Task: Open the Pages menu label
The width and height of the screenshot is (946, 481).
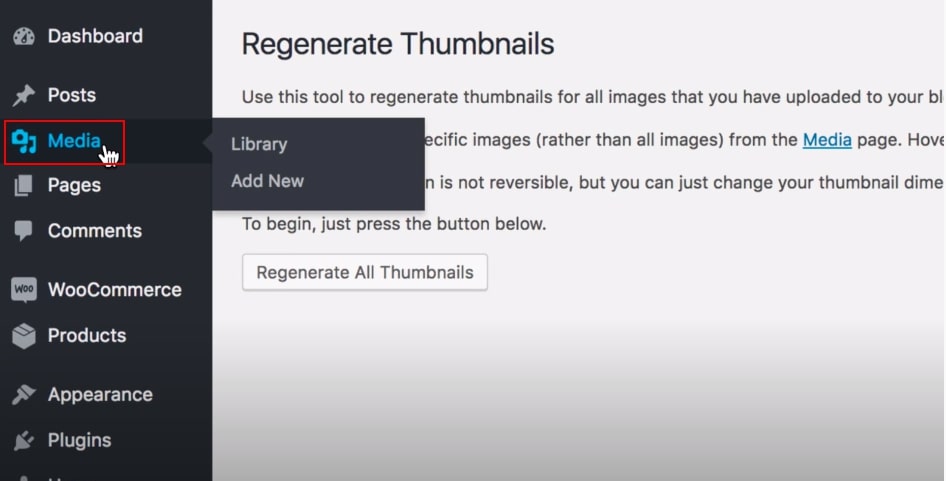Action: tap(74, 185)
